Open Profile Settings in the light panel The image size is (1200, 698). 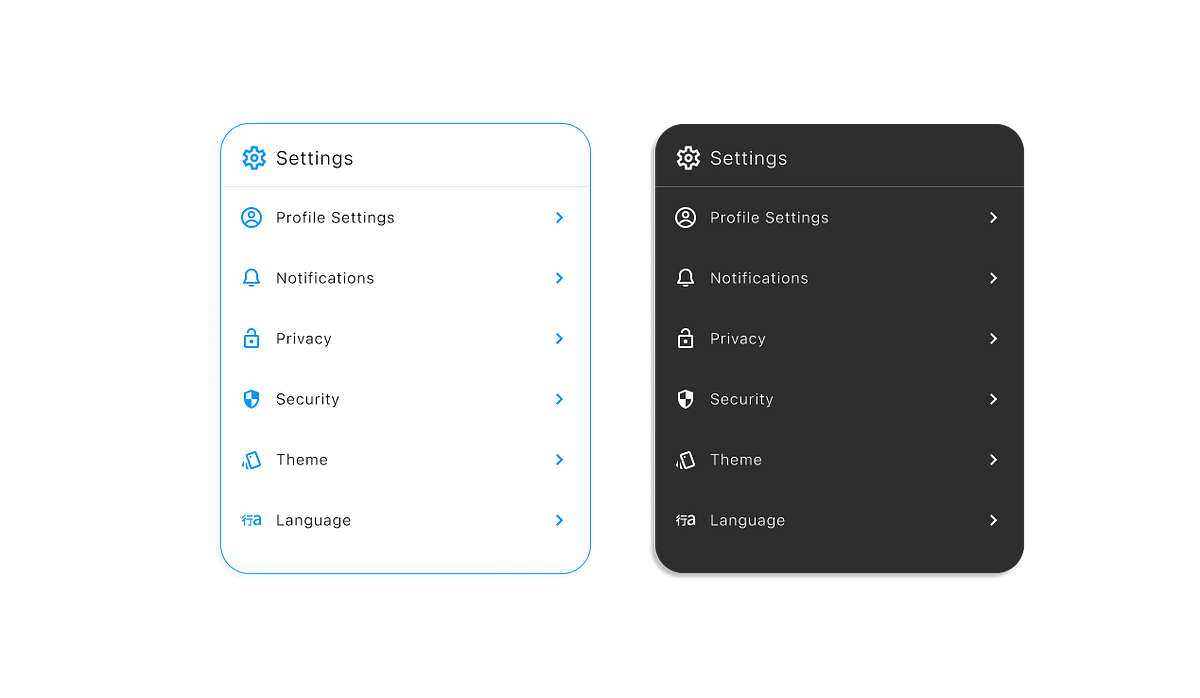click(x=335, y=217)
